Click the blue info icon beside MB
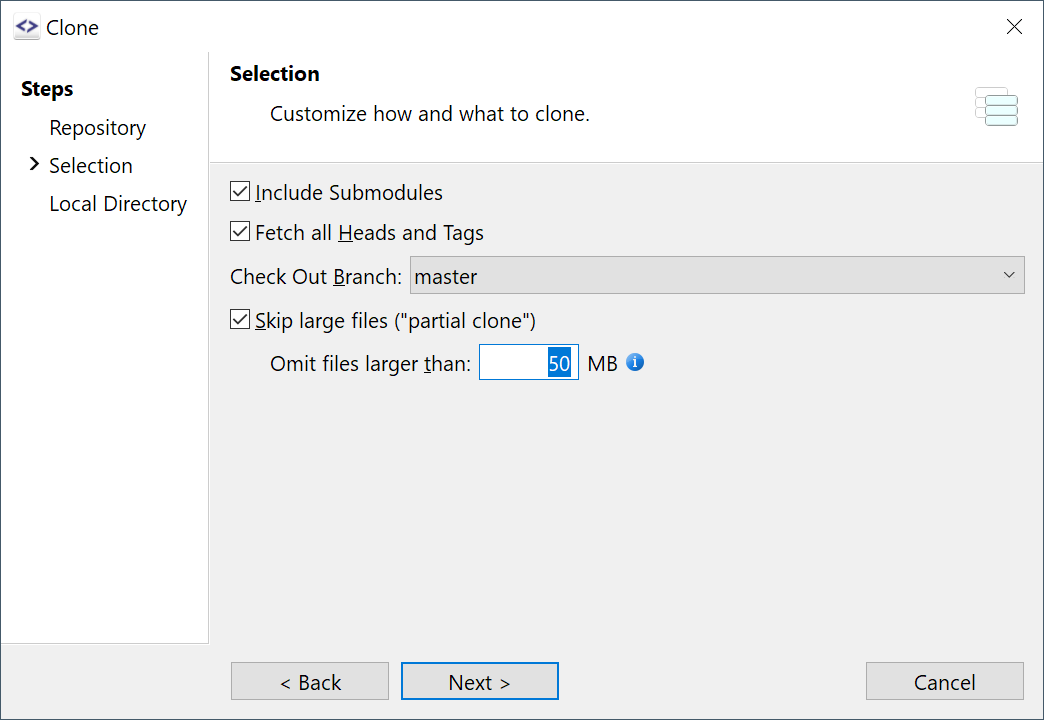The width and height of the screenshot is (1044, 720). (x=635, y=362)
